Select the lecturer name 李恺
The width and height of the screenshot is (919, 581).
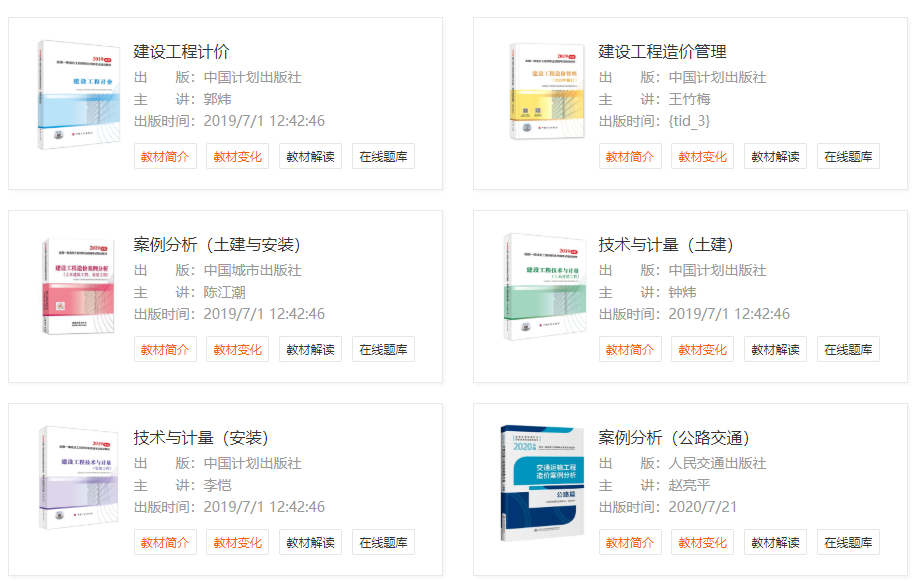click(217, 485)
